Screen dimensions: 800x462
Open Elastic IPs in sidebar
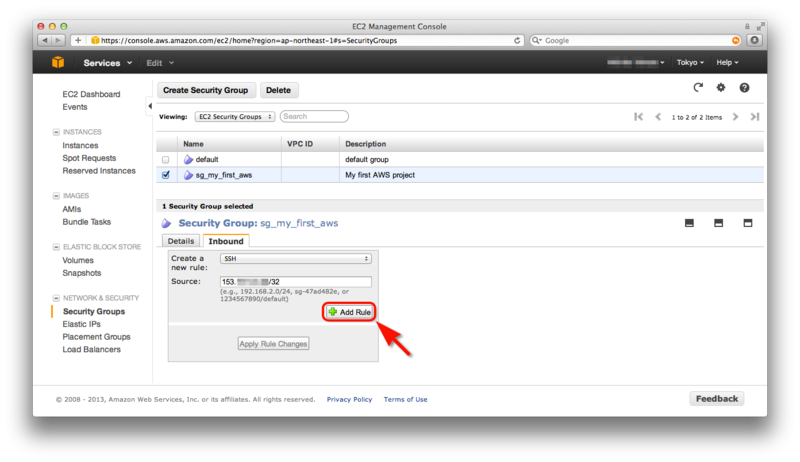[82, 324]
